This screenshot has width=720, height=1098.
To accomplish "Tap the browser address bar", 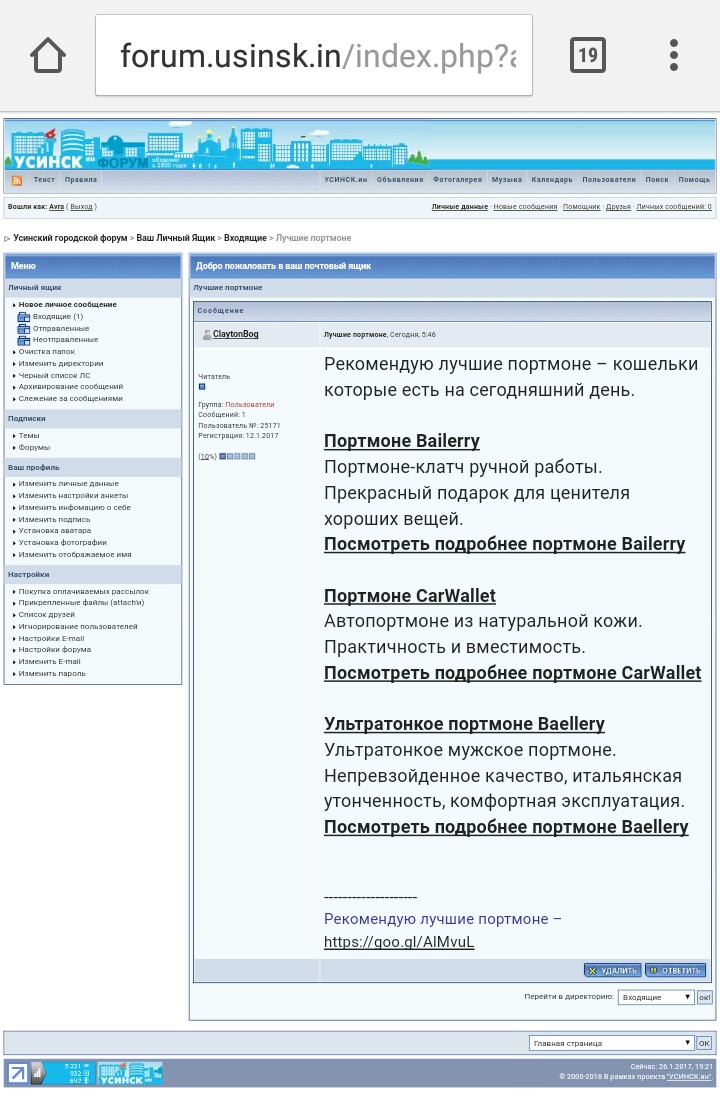I will [314, 56].
